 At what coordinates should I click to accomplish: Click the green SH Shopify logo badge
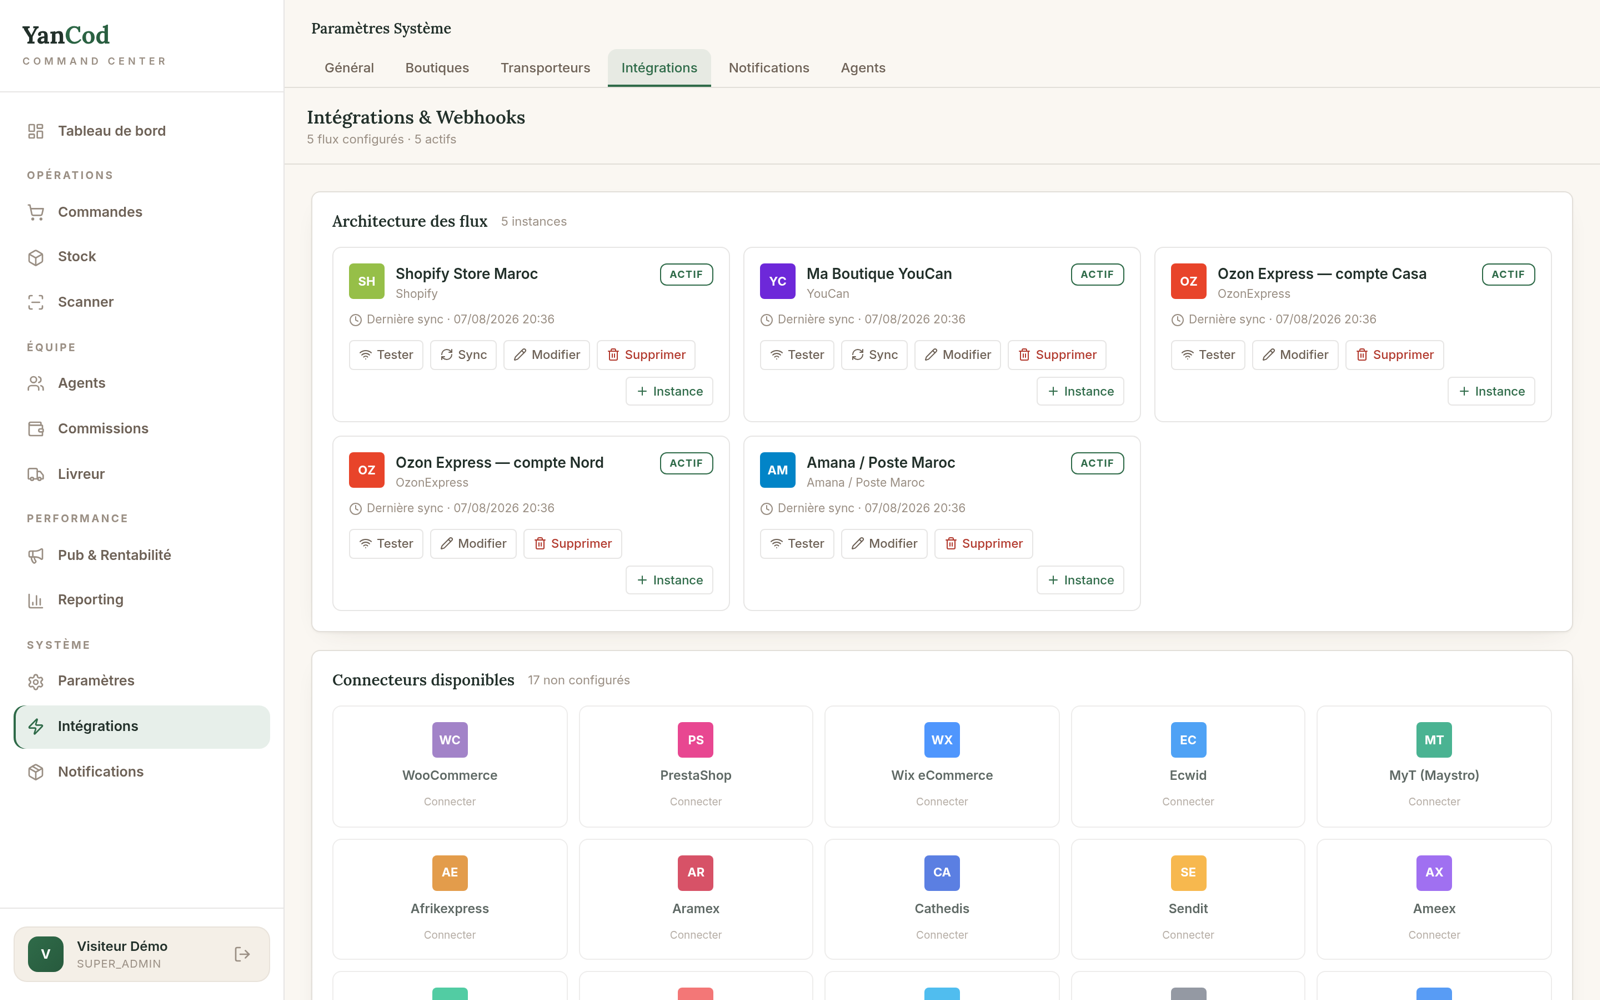pos(367,281)
